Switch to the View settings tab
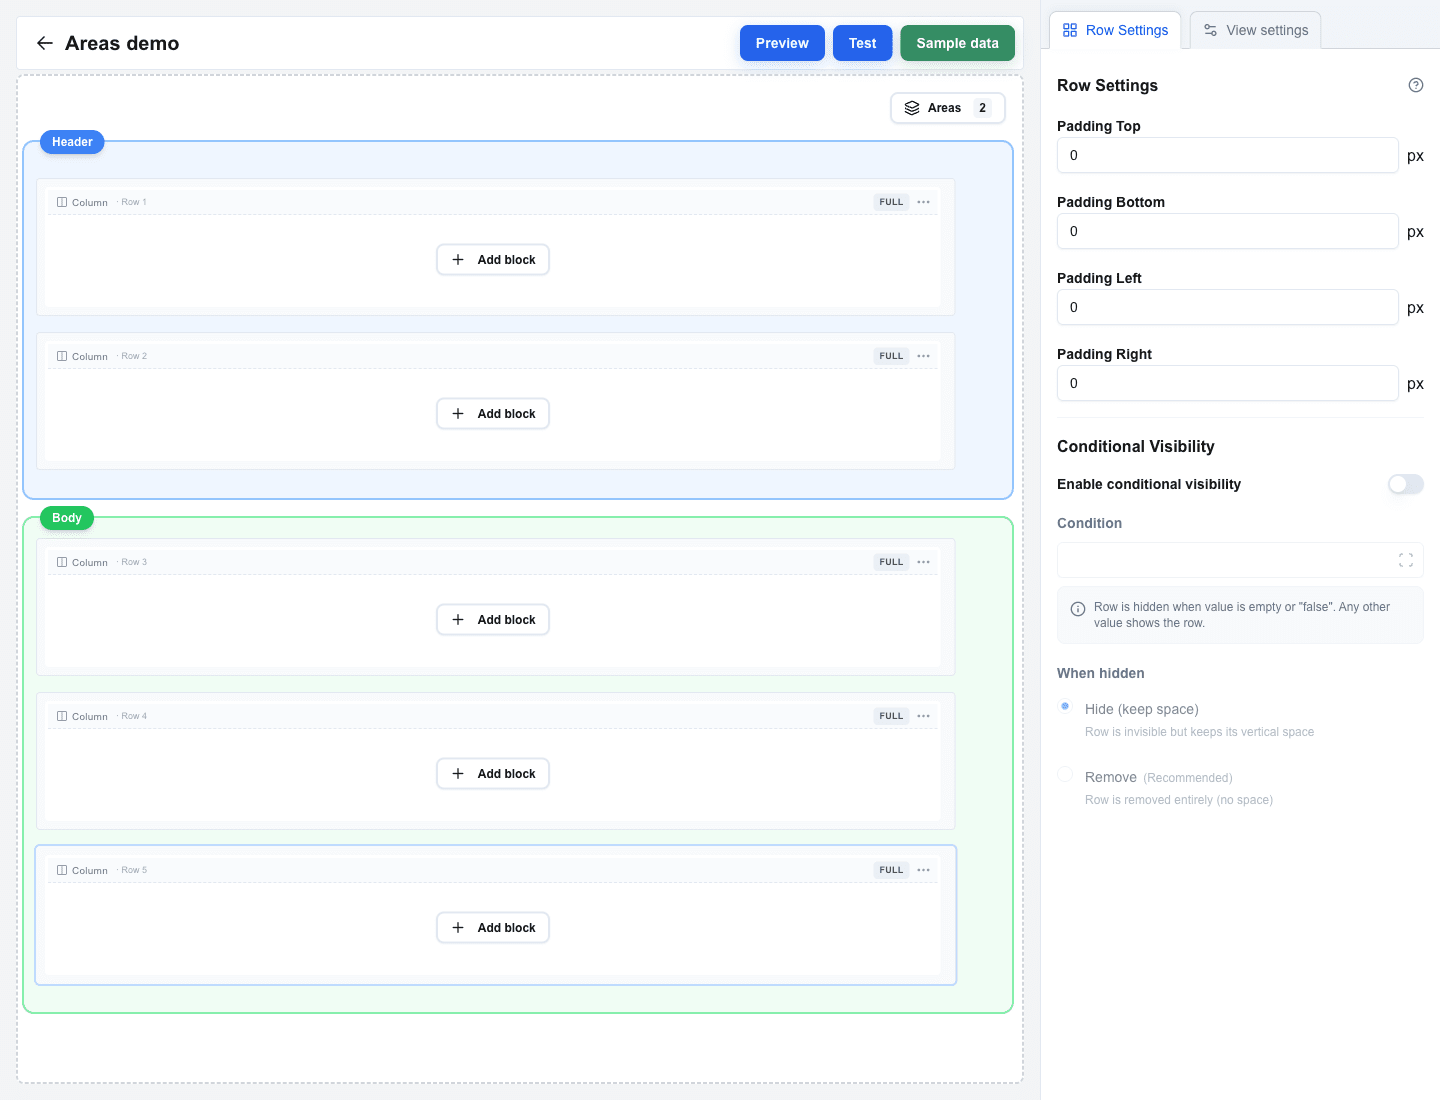Viewport: 1440px width, 1100px height. pos(1255,30)
